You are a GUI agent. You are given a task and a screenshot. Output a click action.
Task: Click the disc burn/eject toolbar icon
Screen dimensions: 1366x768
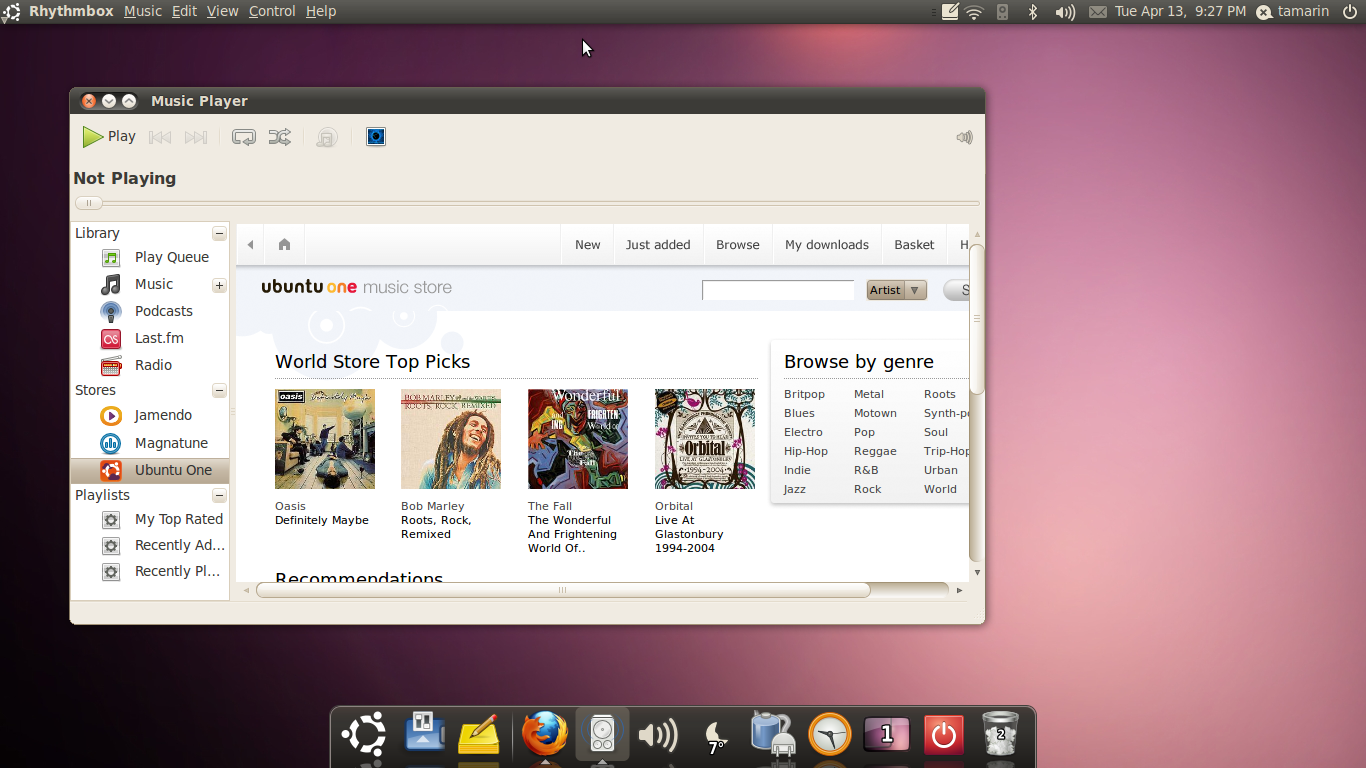[x=326, y=137]
